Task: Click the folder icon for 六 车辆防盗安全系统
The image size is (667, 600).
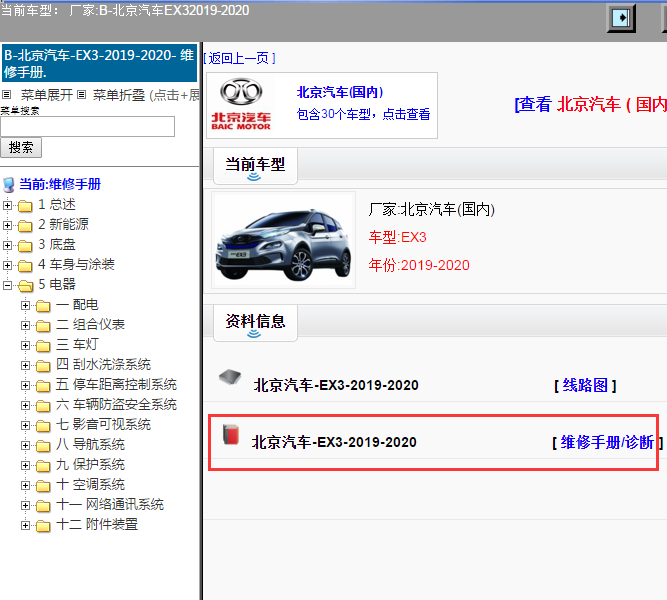Action: [43, 406]
